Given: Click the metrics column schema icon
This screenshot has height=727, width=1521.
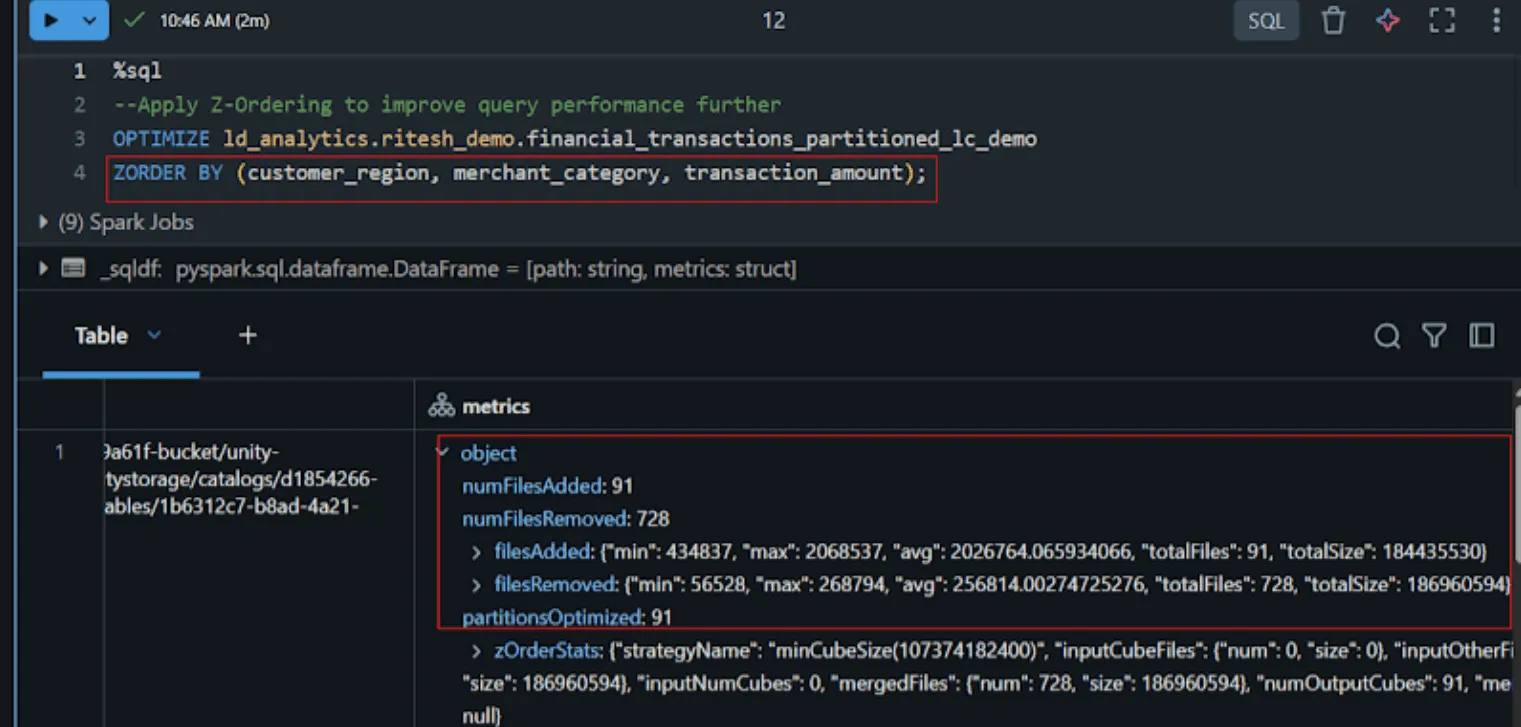Looking at the screenshot, I should coord(442,404).
